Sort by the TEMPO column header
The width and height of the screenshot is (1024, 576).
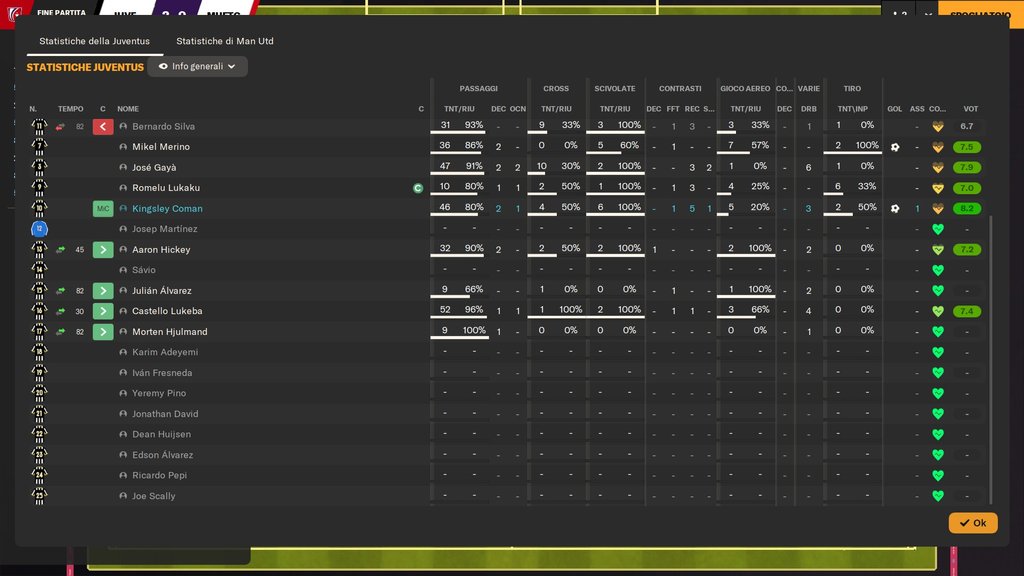pos(71,109)
